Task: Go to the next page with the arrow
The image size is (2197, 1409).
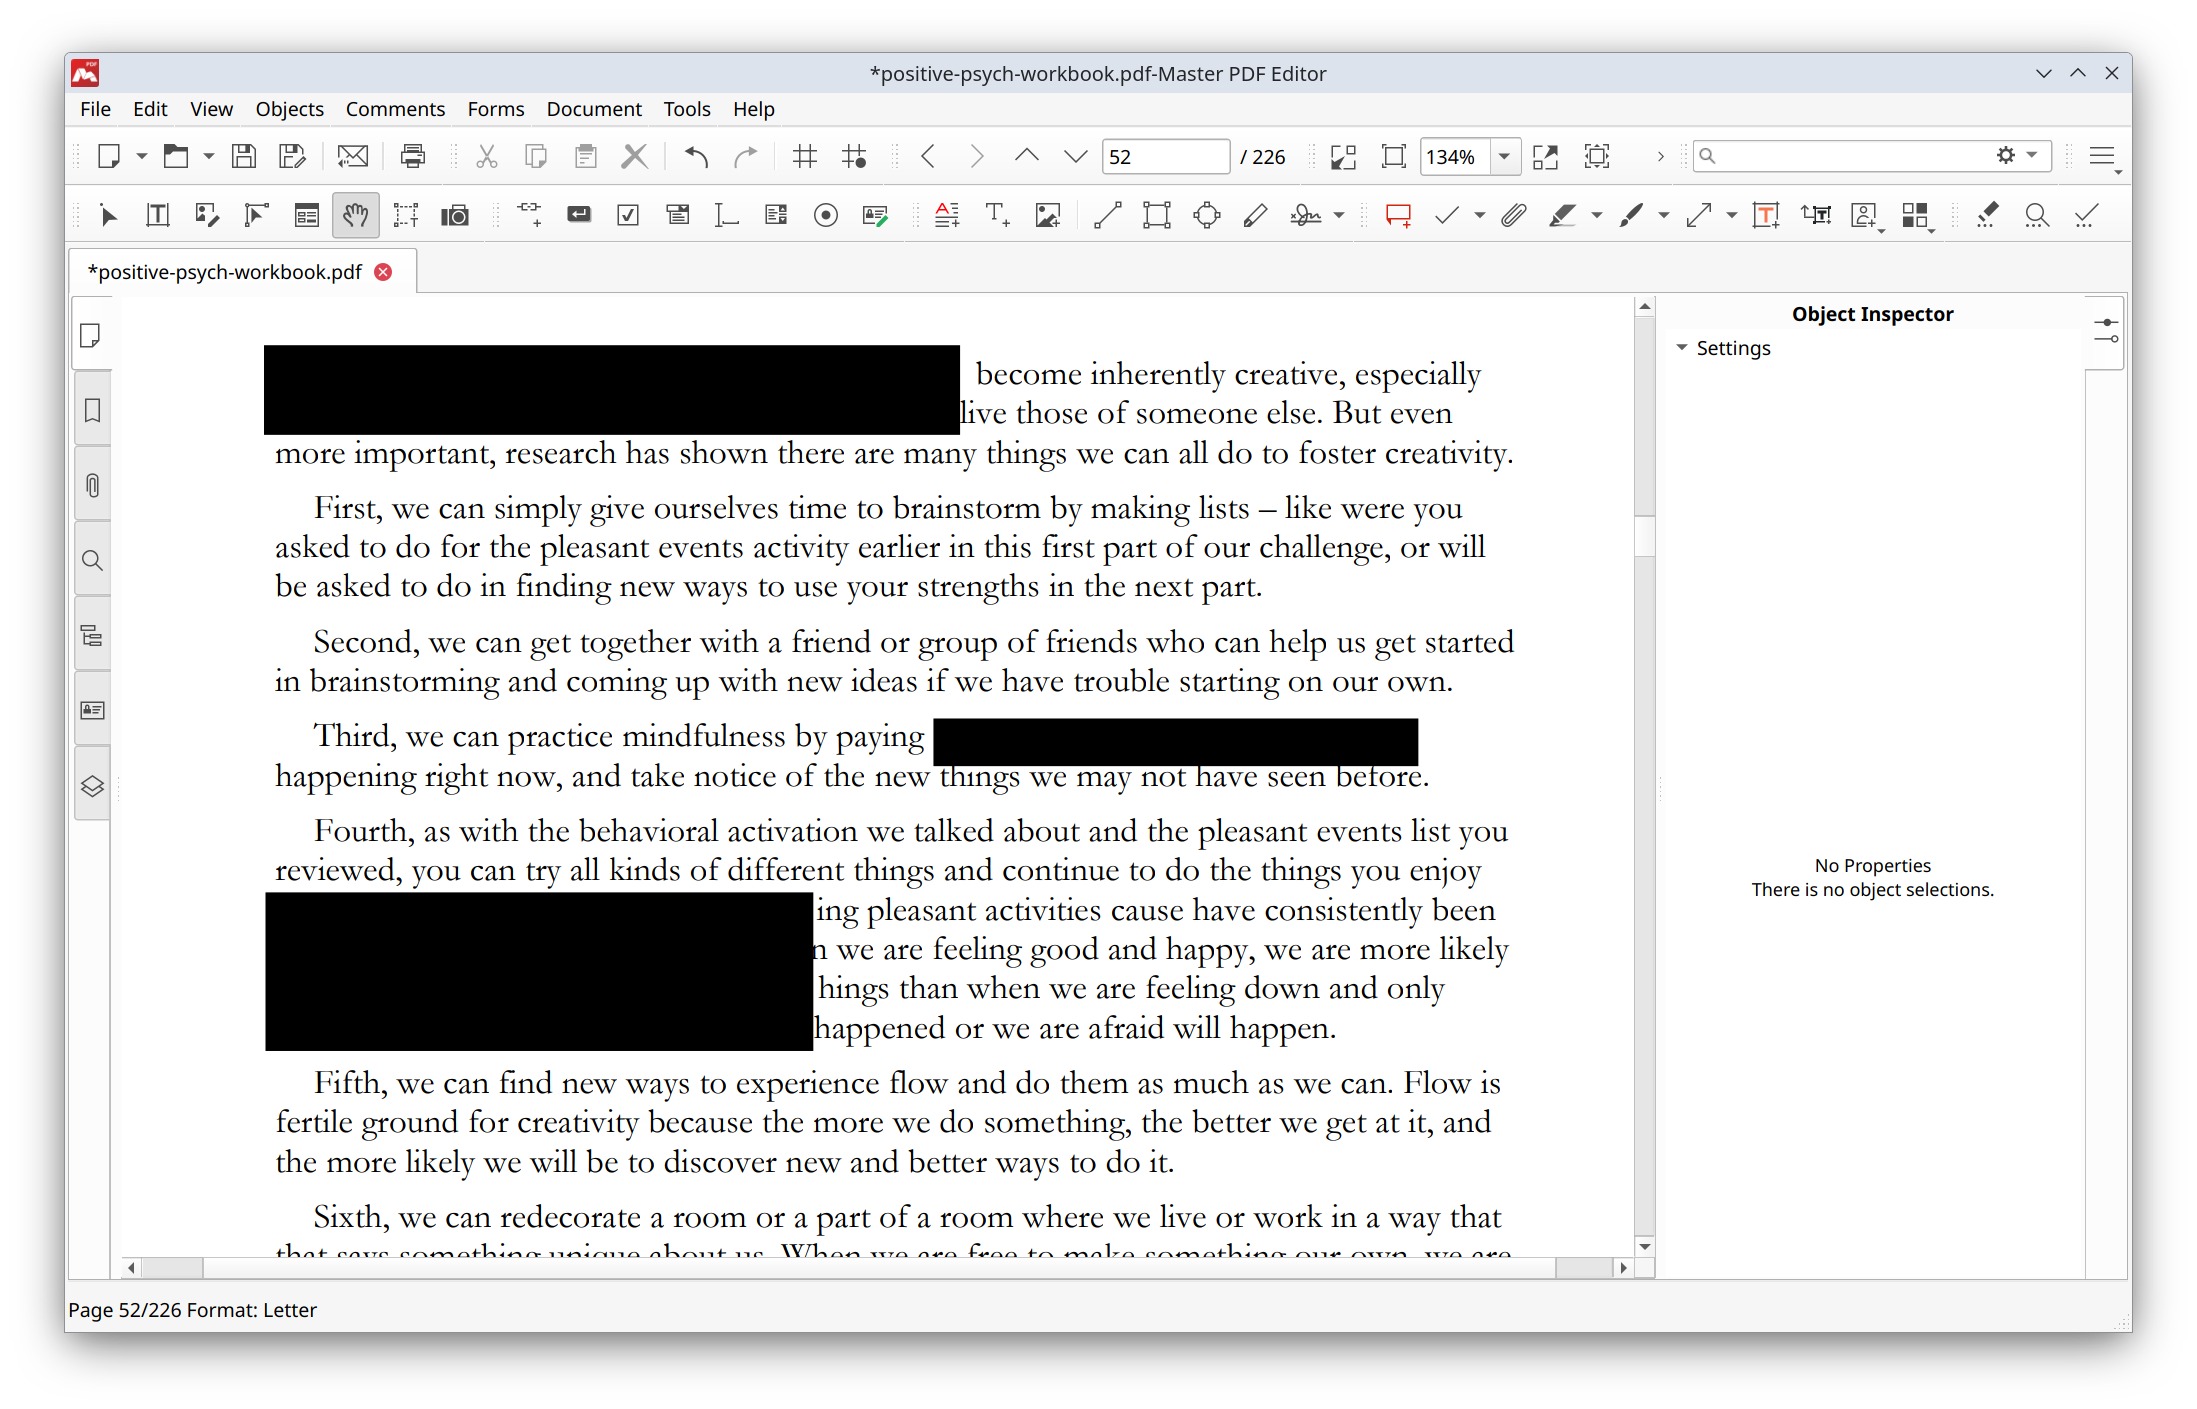Action: pos(975,156)
